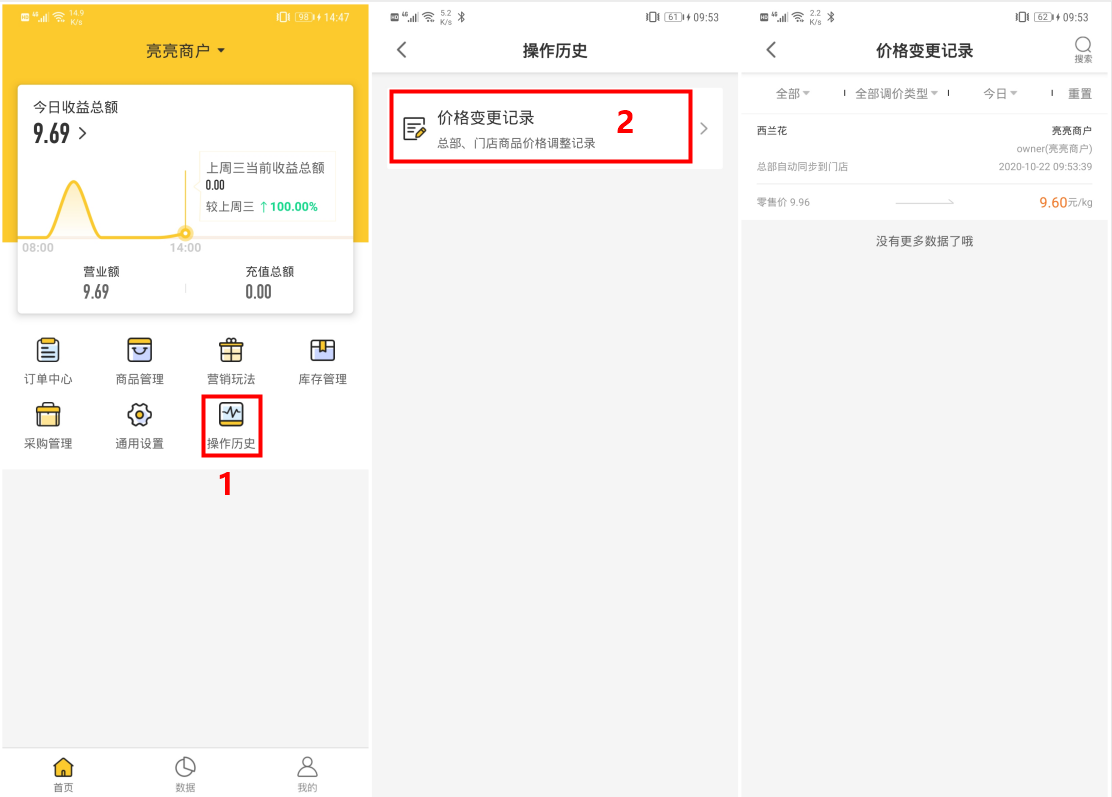Switch to the 我的 bottom tab
1112x797 pixels.
point(307,774)
